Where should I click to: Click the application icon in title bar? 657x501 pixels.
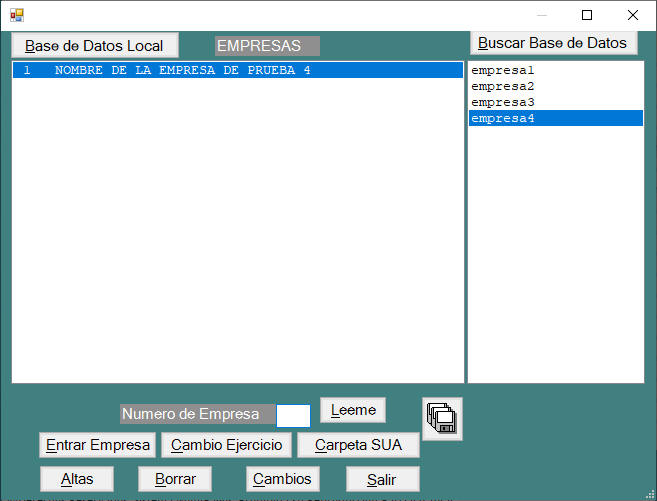(x=16, y=15)
